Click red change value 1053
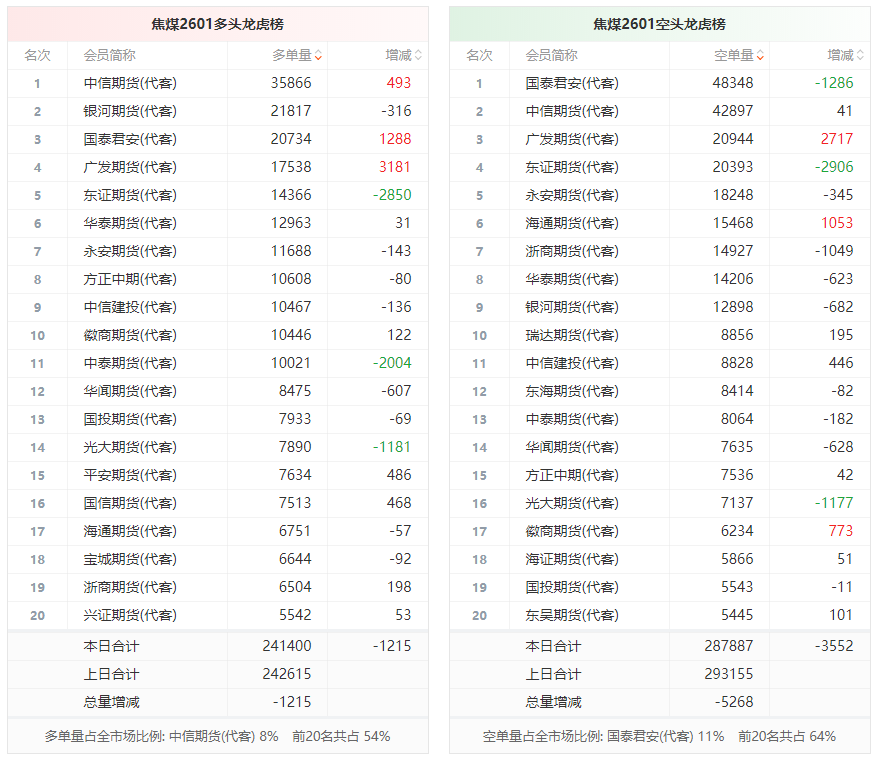This screenshot has height=760, width=877. click(837, 223)
